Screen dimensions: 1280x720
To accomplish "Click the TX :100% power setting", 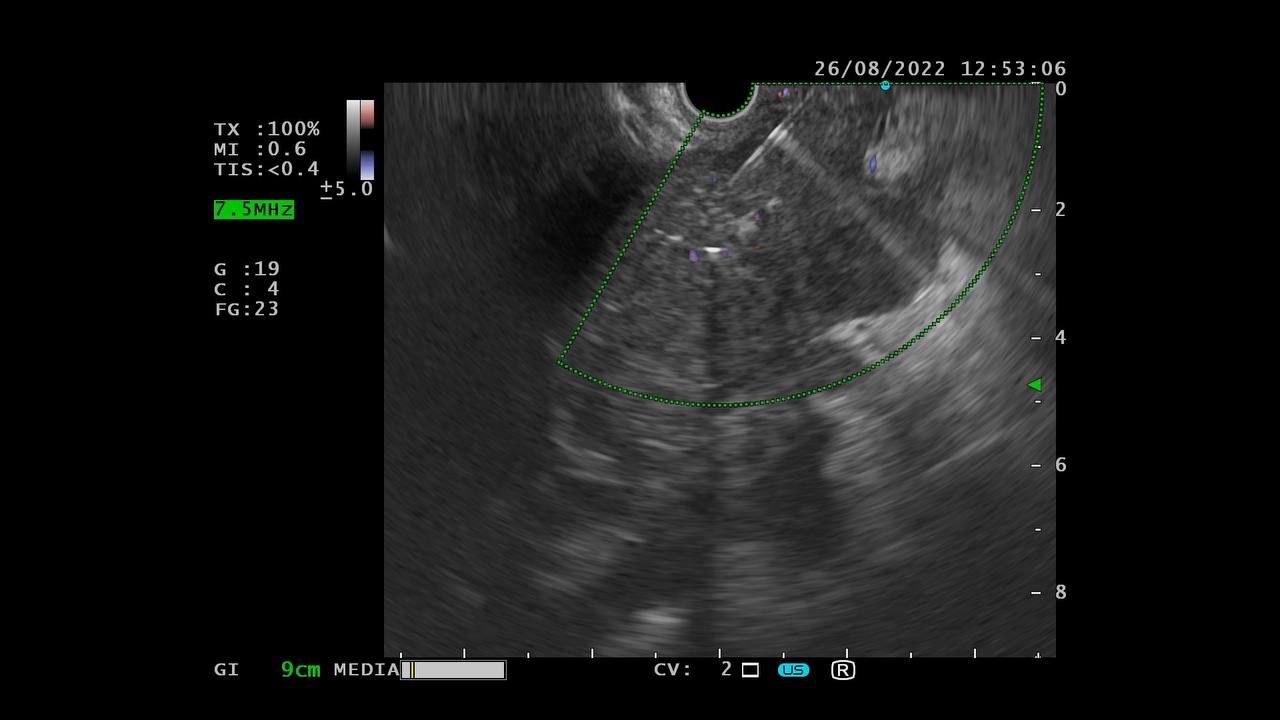I will pyautogui.click(x=266, y=129).
